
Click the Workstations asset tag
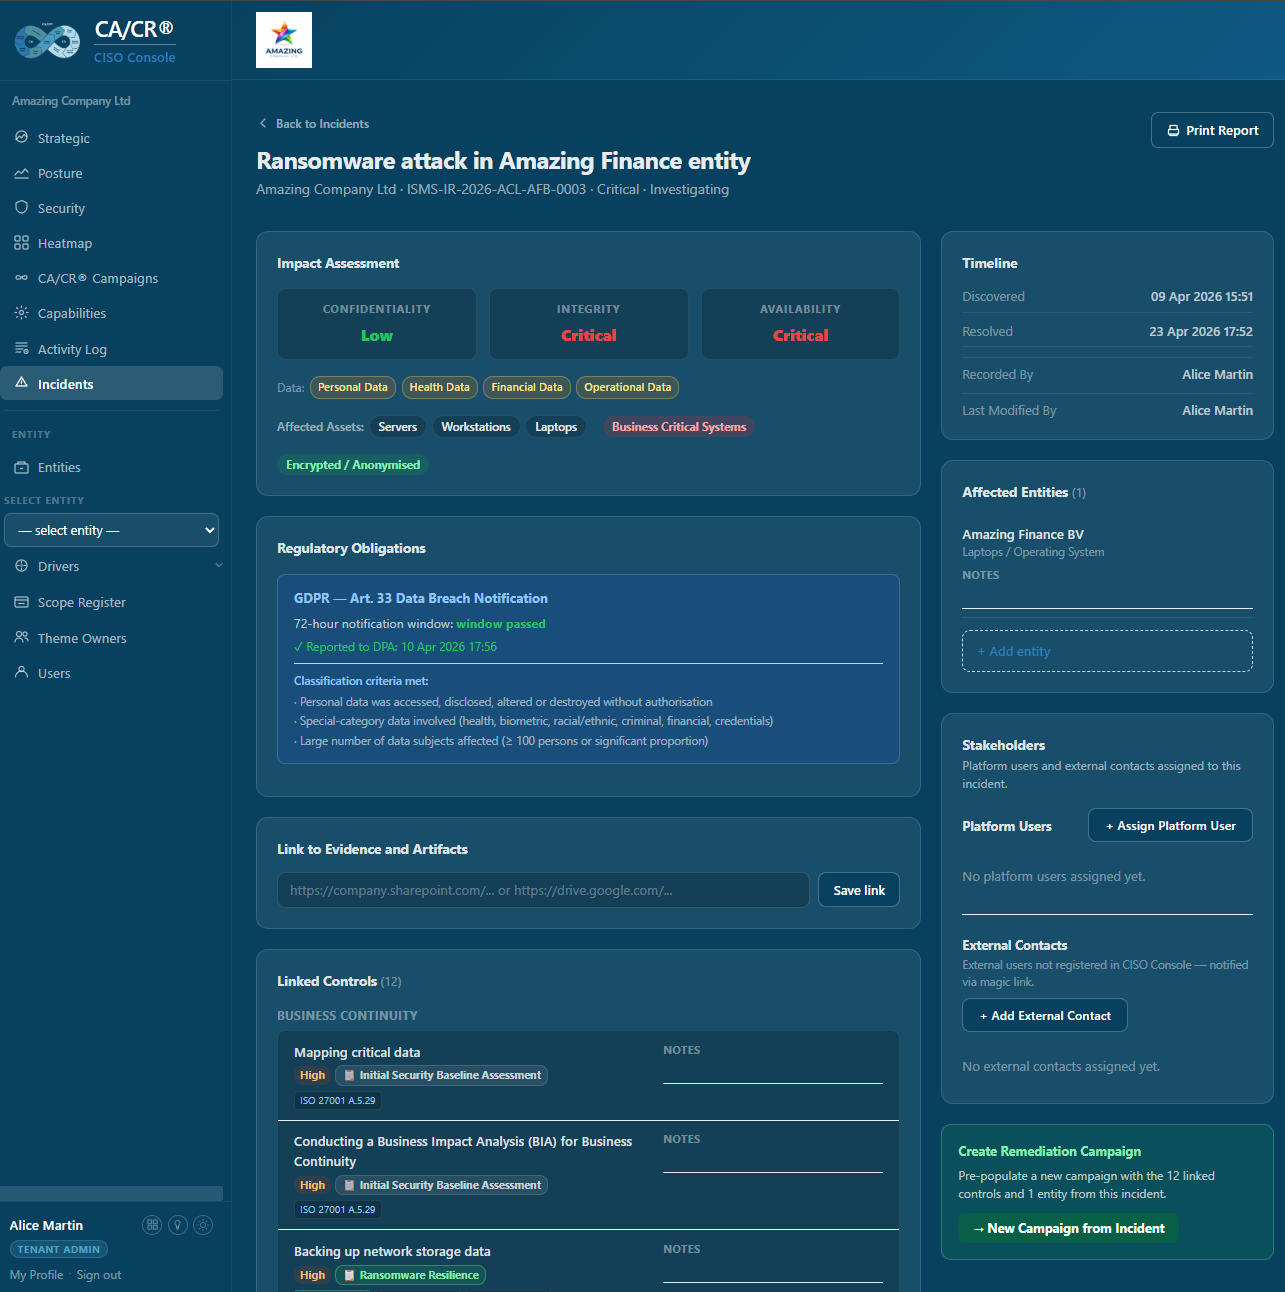pos(476,427)
